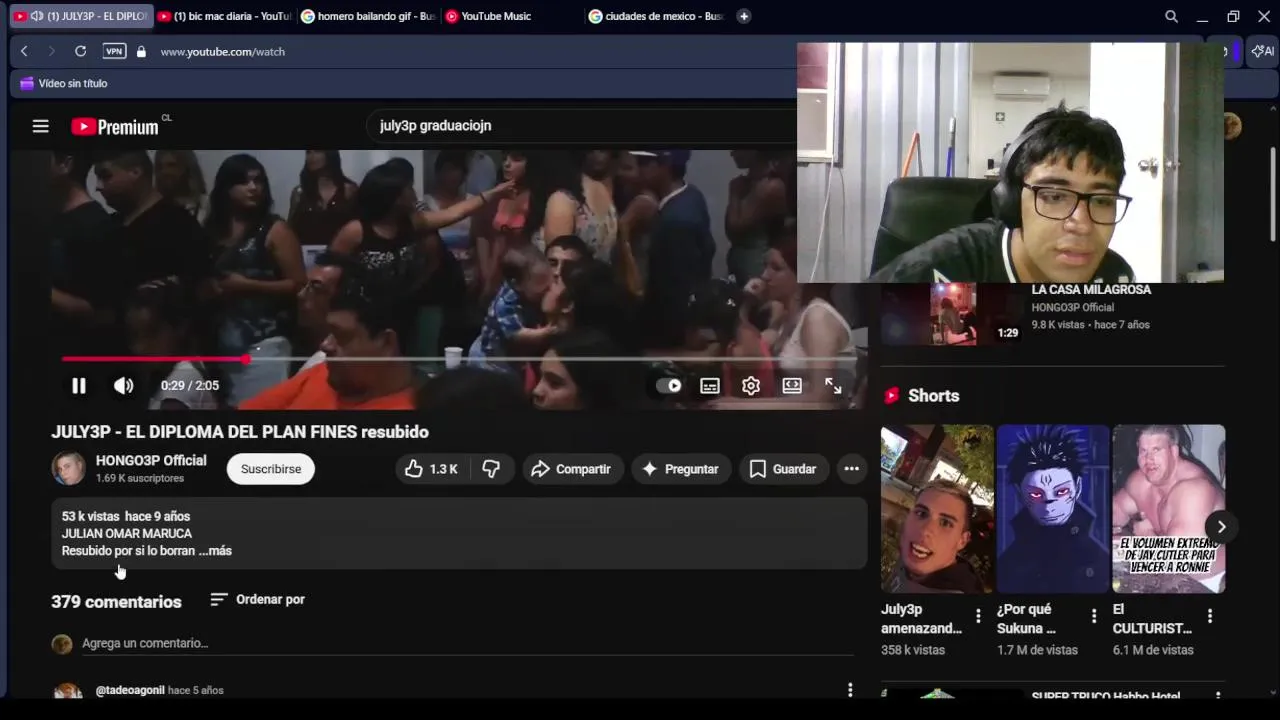This screenshot has height=720, width=1280.
Task: Open the browser AI sidebar button
Action: click(x=1263, y=51)
